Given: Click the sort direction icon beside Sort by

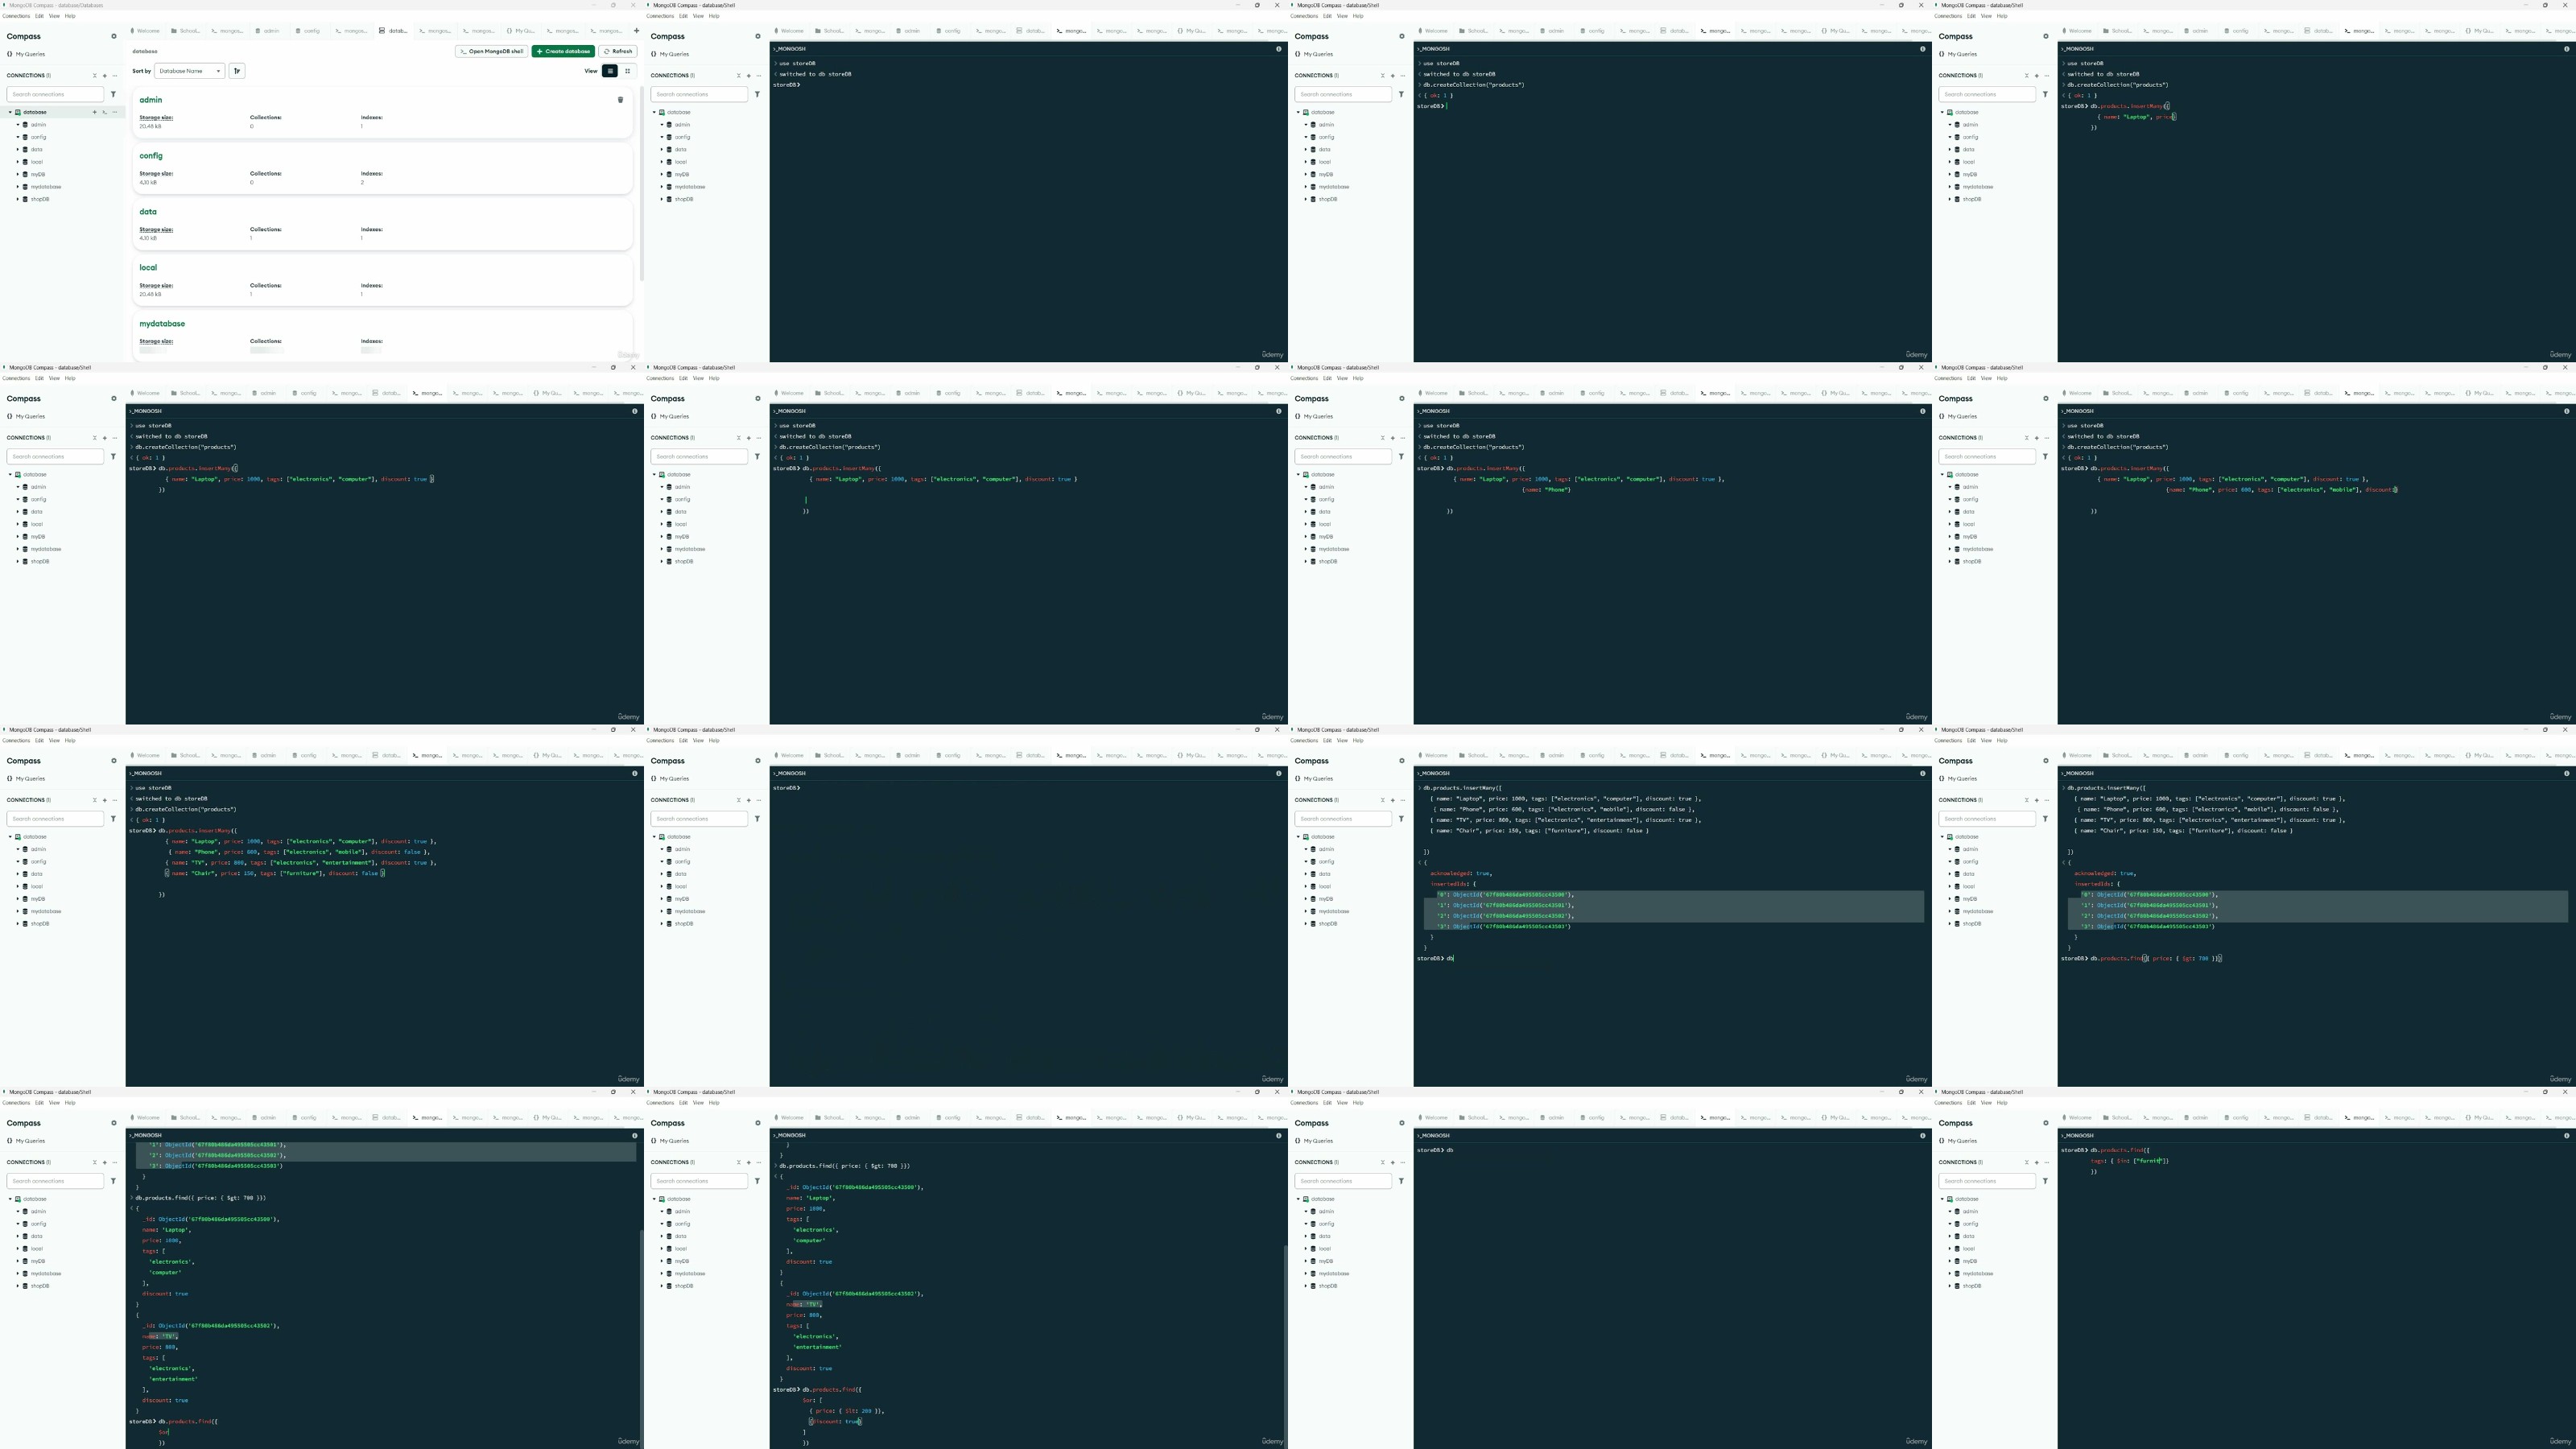Looking at the screenshot, I should tap(237, 71).
